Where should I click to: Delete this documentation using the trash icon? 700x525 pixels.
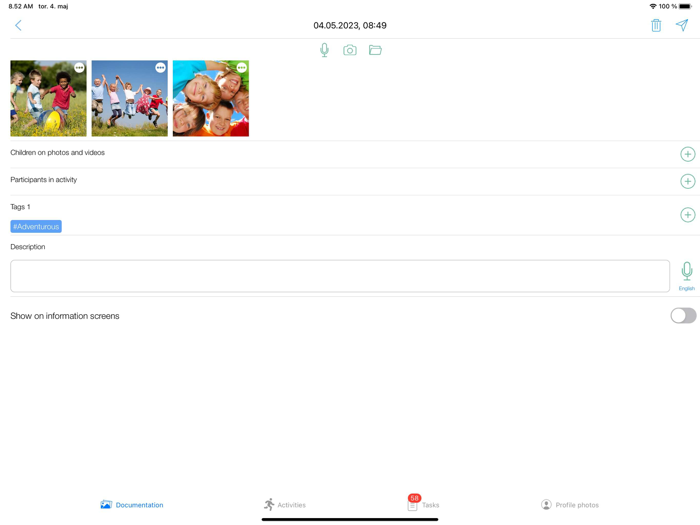(656, 25)
